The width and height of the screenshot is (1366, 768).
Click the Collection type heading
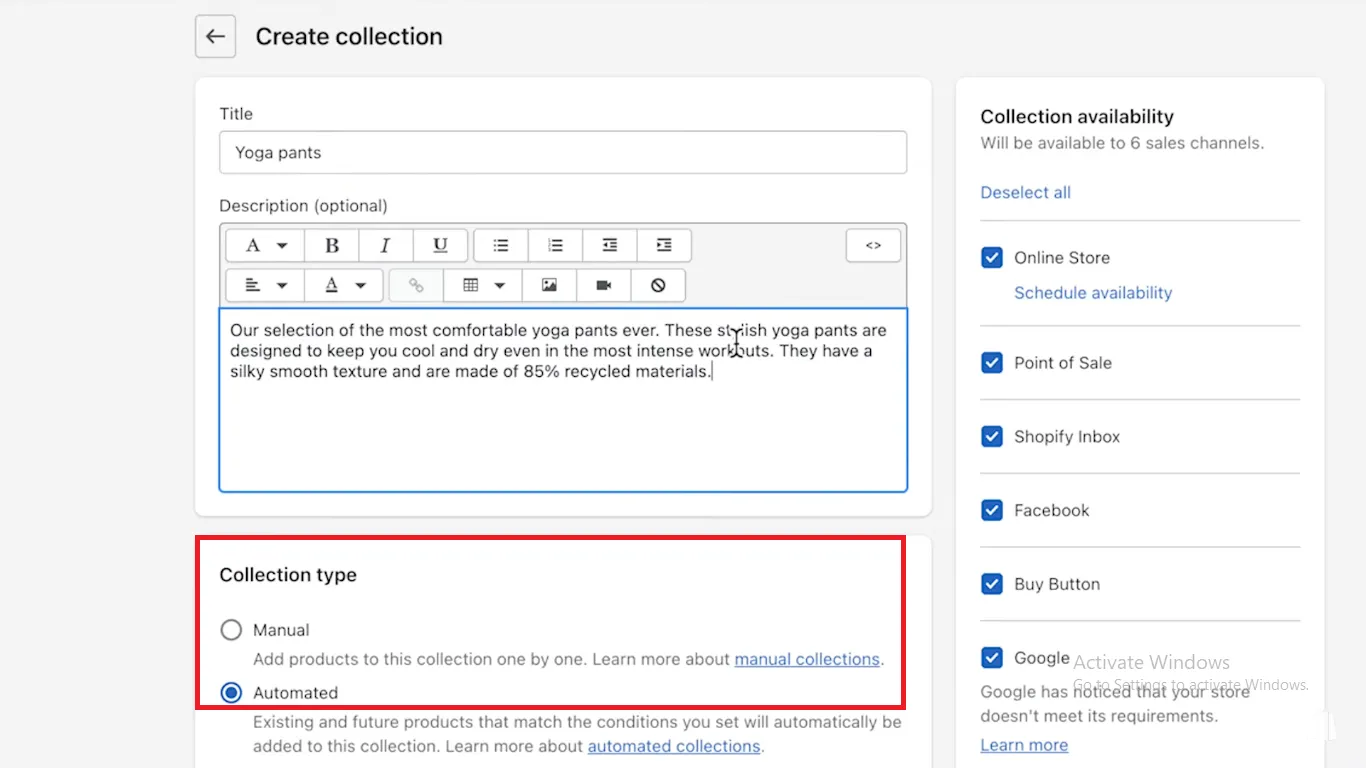[288, 575]
